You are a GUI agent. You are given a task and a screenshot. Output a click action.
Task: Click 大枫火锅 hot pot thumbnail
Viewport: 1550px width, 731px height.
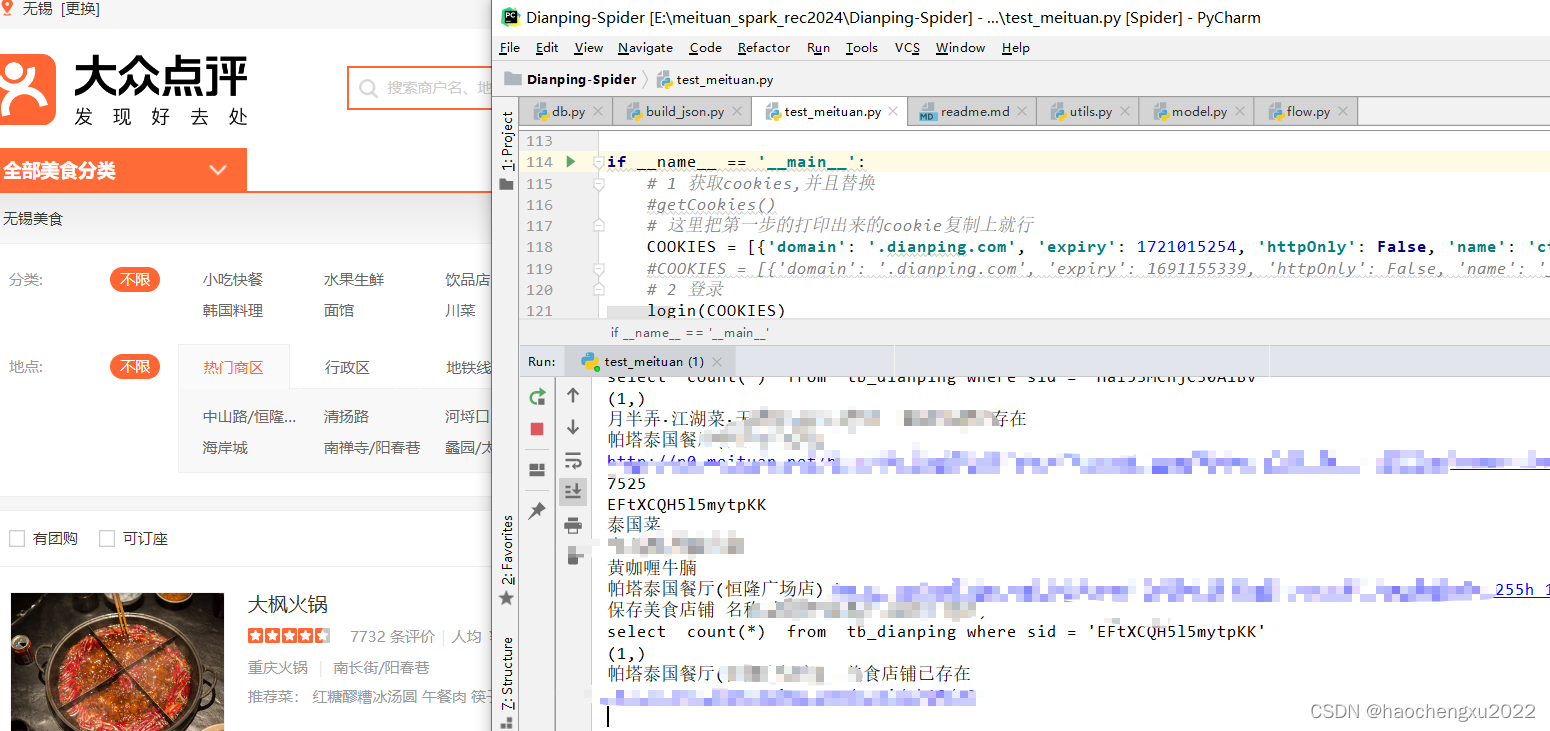pyautogui.click(x=117, y=661)
